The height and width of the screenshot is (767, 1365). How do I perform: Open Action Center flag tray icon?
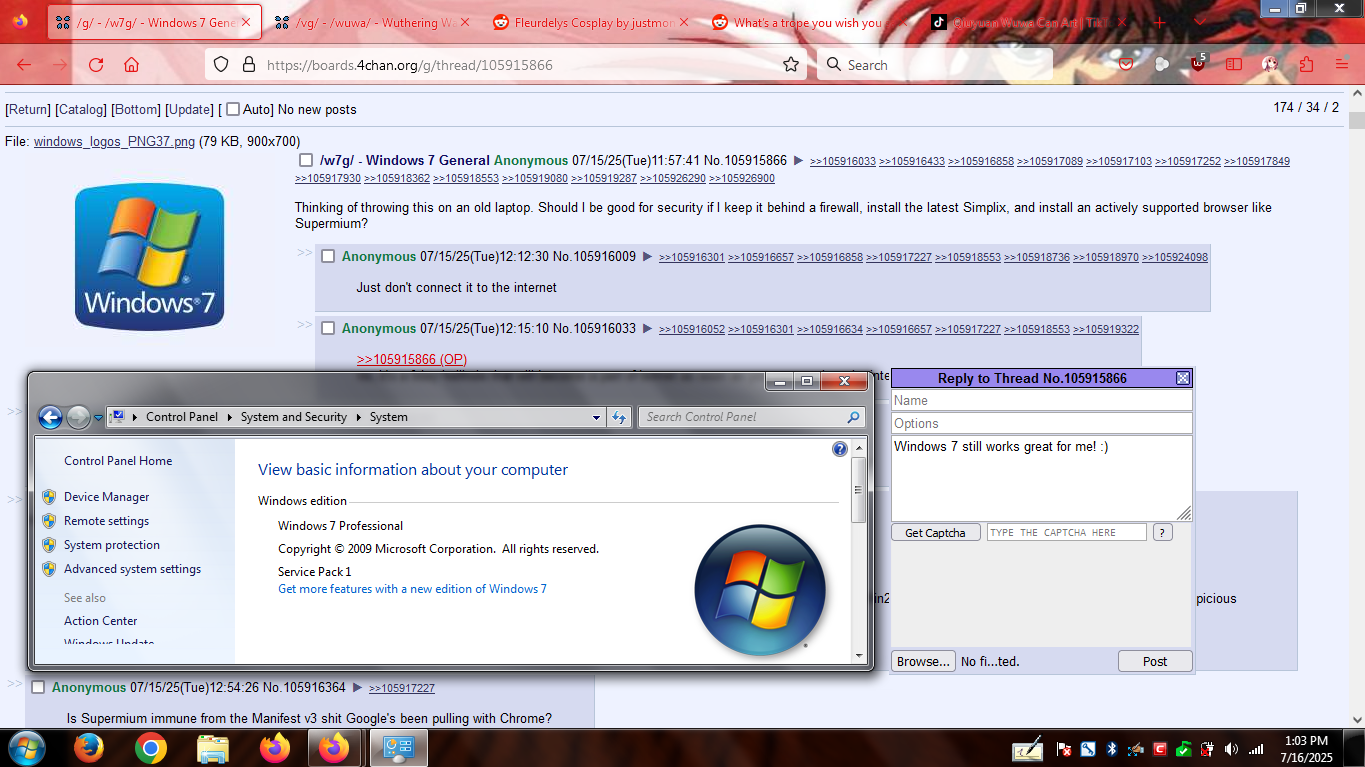tap(1064, 749)
